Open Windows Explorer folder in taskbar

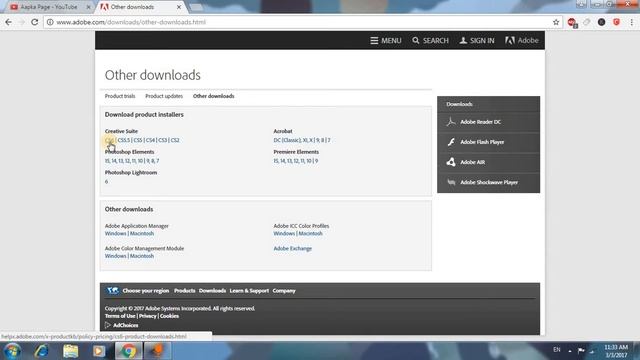tap(70, 351)
